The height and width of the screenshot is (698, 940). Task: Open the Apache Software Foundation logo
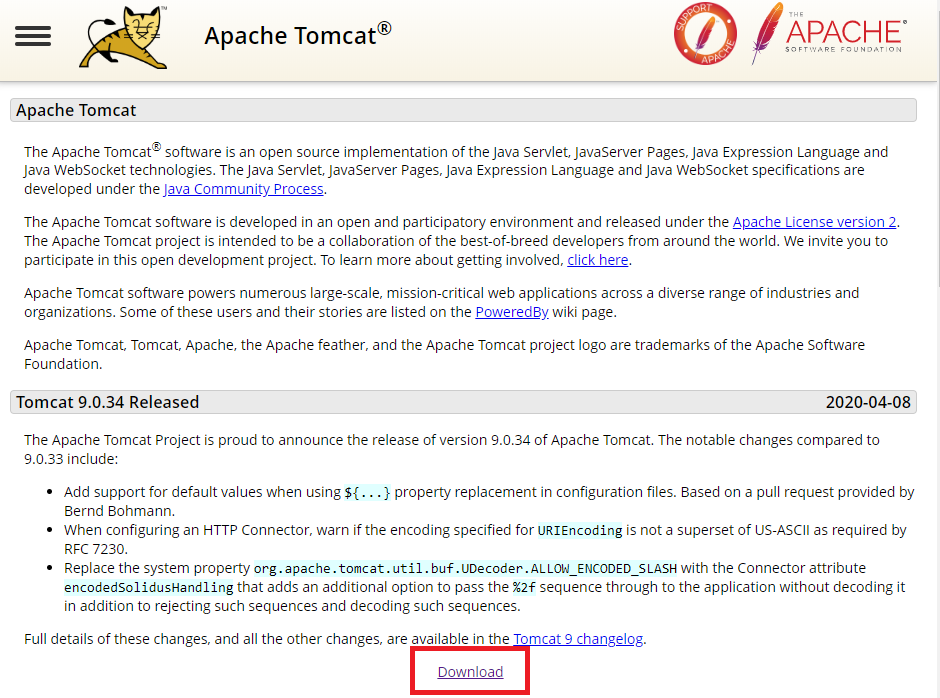click(830, 34)
